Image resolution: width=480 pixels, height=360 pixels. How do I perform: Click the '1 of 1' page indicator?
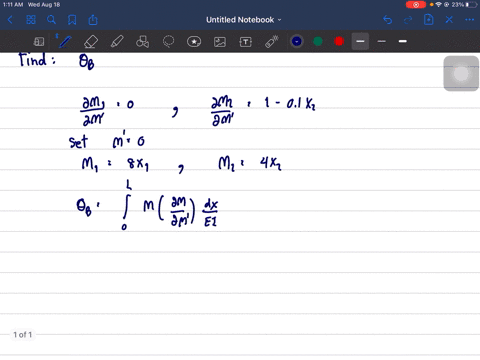(x=23, y=334)
